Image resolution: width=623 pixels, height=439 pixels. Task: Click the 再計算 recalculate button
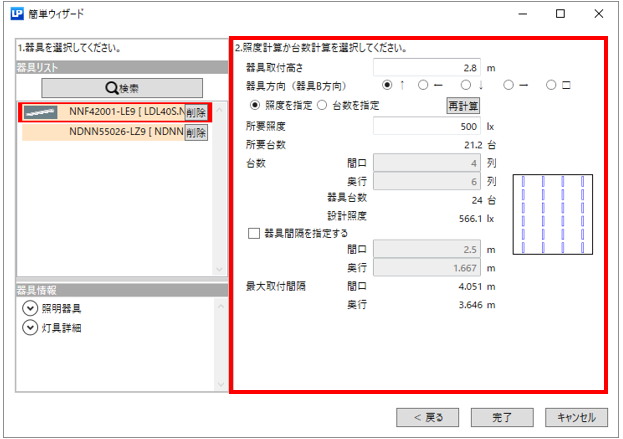click(x=461, y=105)
